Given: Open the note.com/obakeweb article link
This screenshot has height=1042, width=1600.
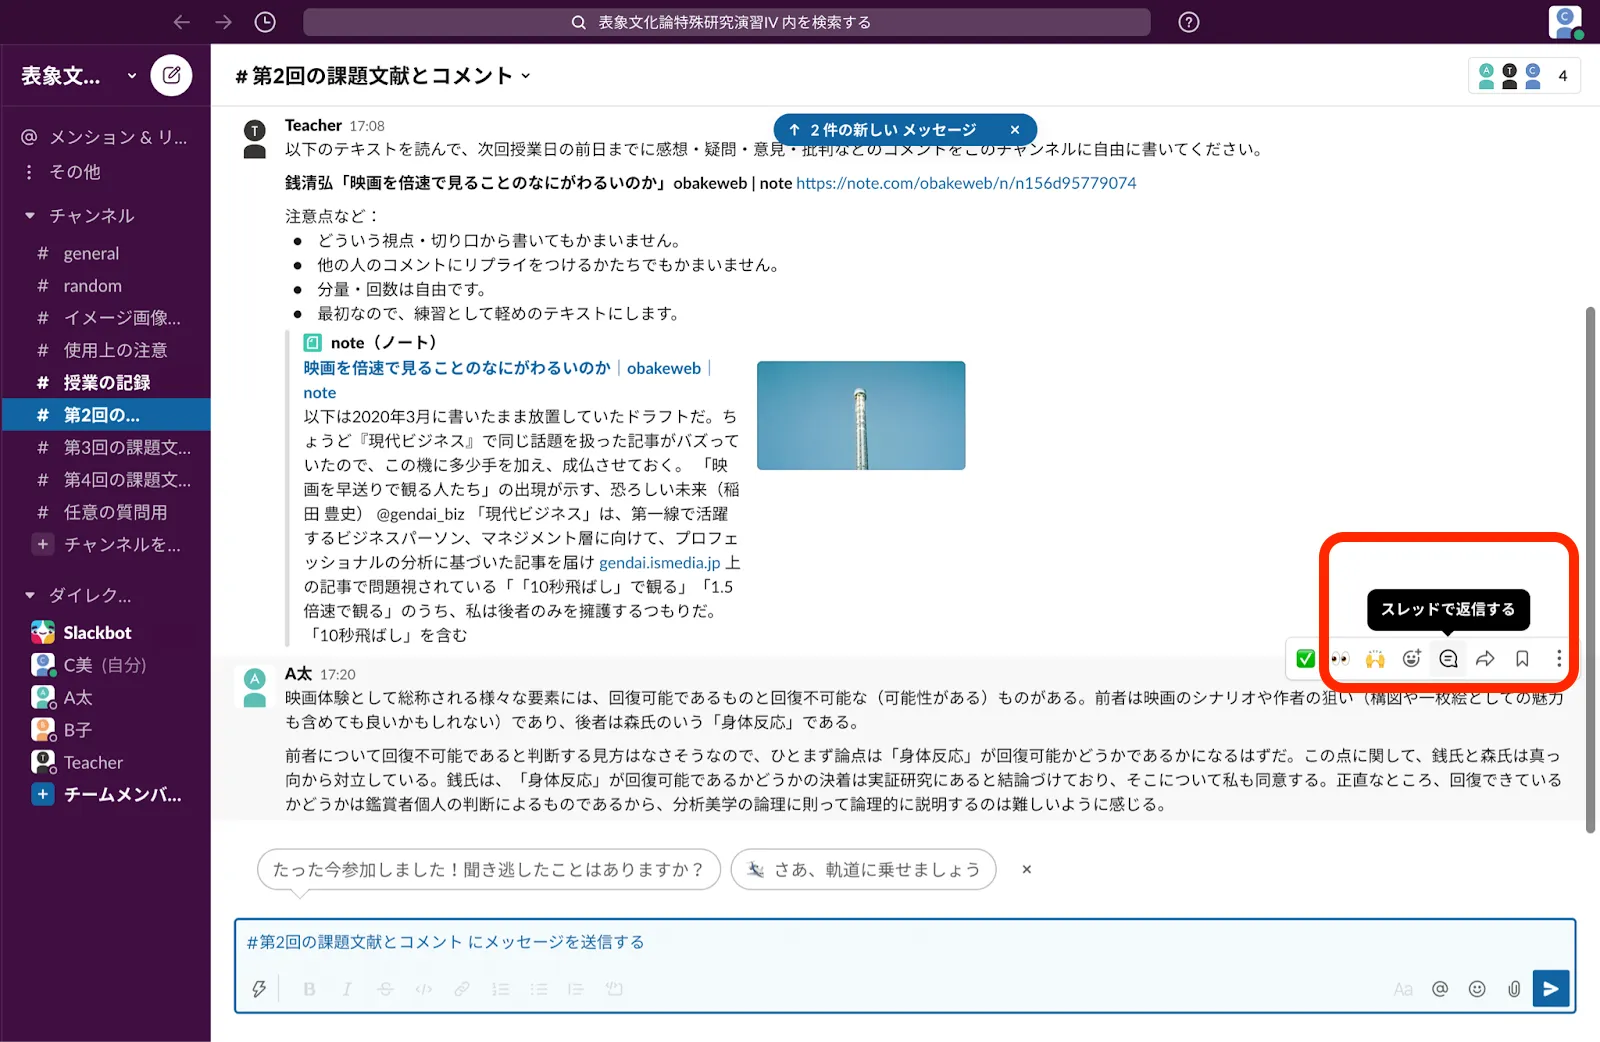Looking at the screenshot, I should coord(965,183).
